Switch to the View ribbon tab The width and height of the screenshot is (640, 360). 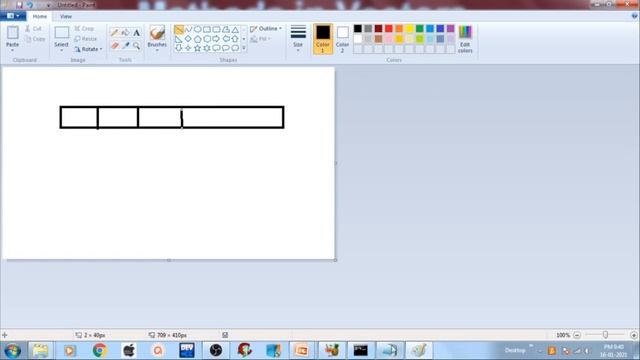(66, 16)
